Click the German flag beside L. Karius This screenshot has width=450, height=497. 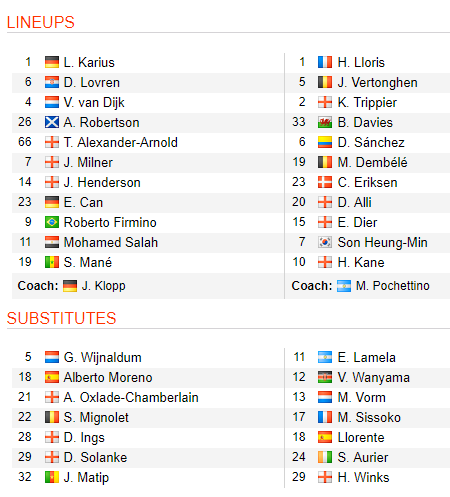(x=52, y=62)
